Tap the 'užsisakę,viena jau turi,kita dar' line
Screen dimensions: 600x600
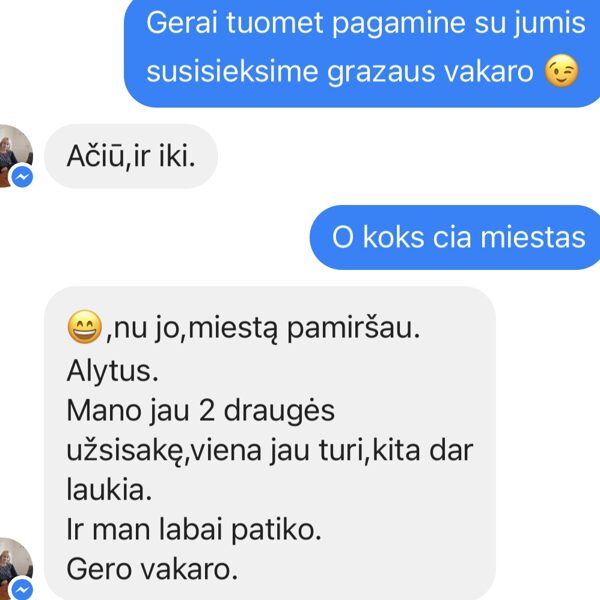point(270,451)
